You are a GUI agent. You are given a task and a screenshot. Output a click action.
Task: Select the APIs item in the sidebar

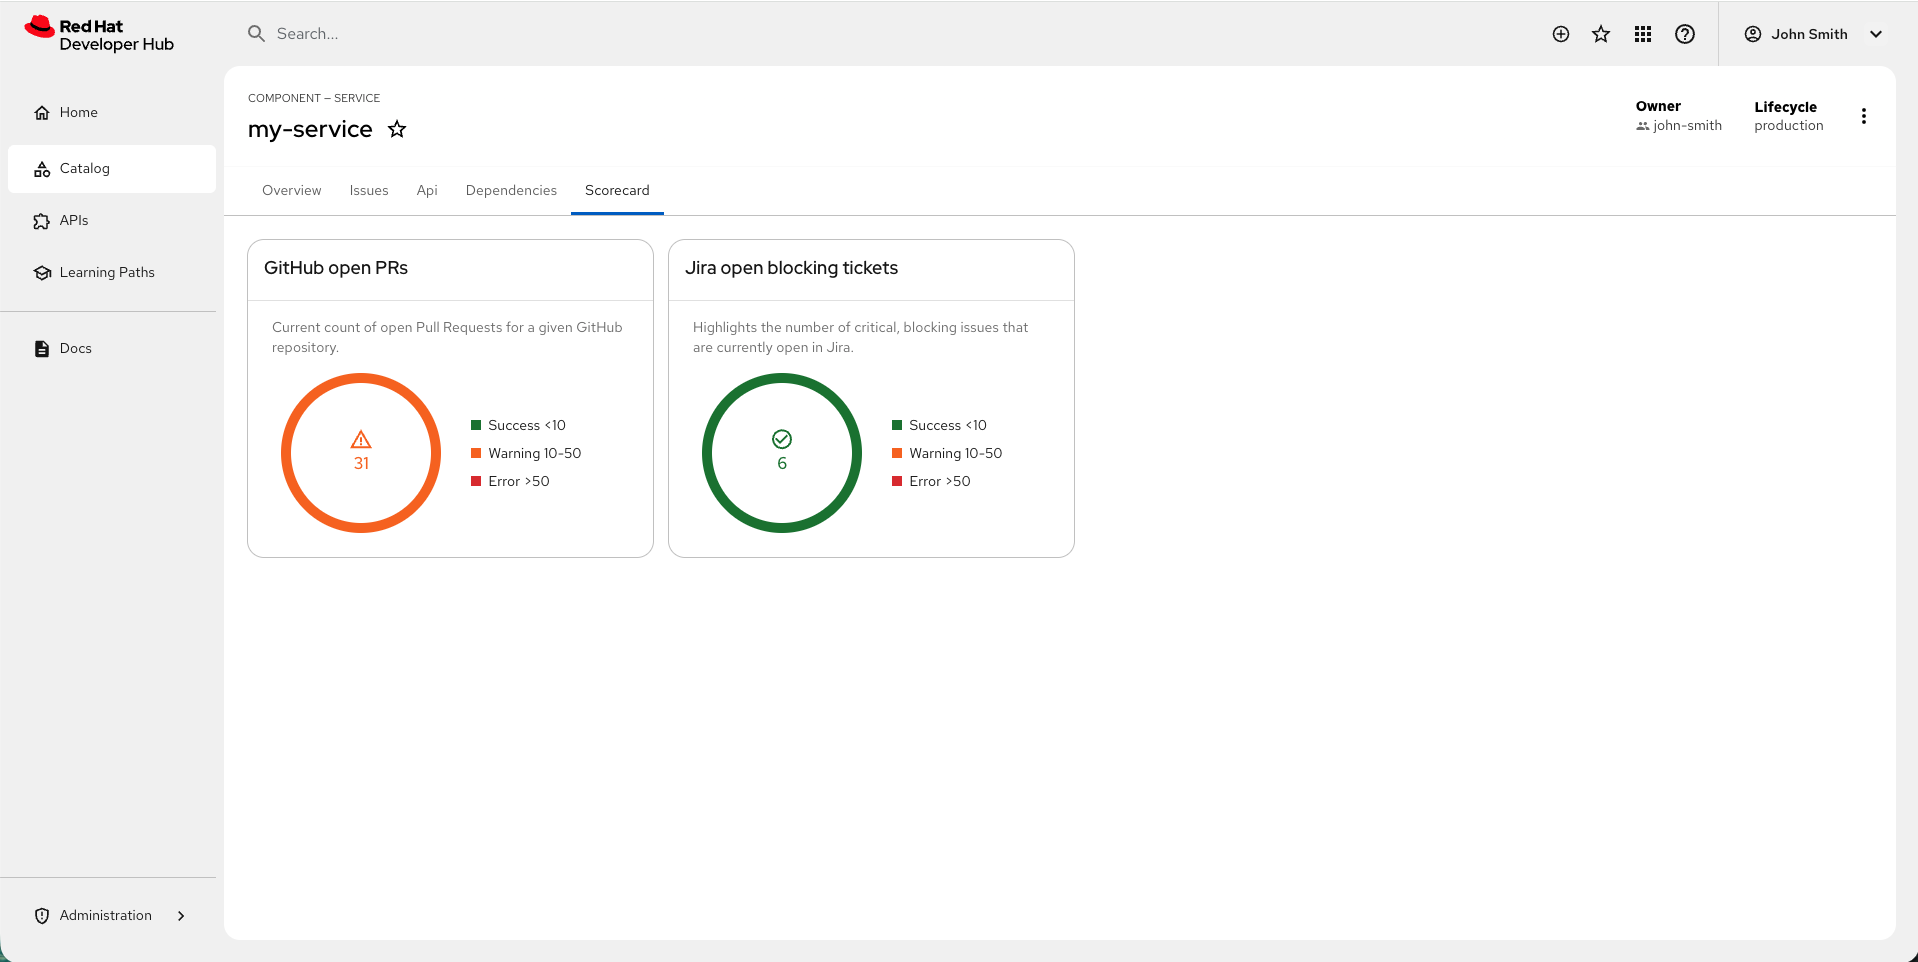(73, 220)
